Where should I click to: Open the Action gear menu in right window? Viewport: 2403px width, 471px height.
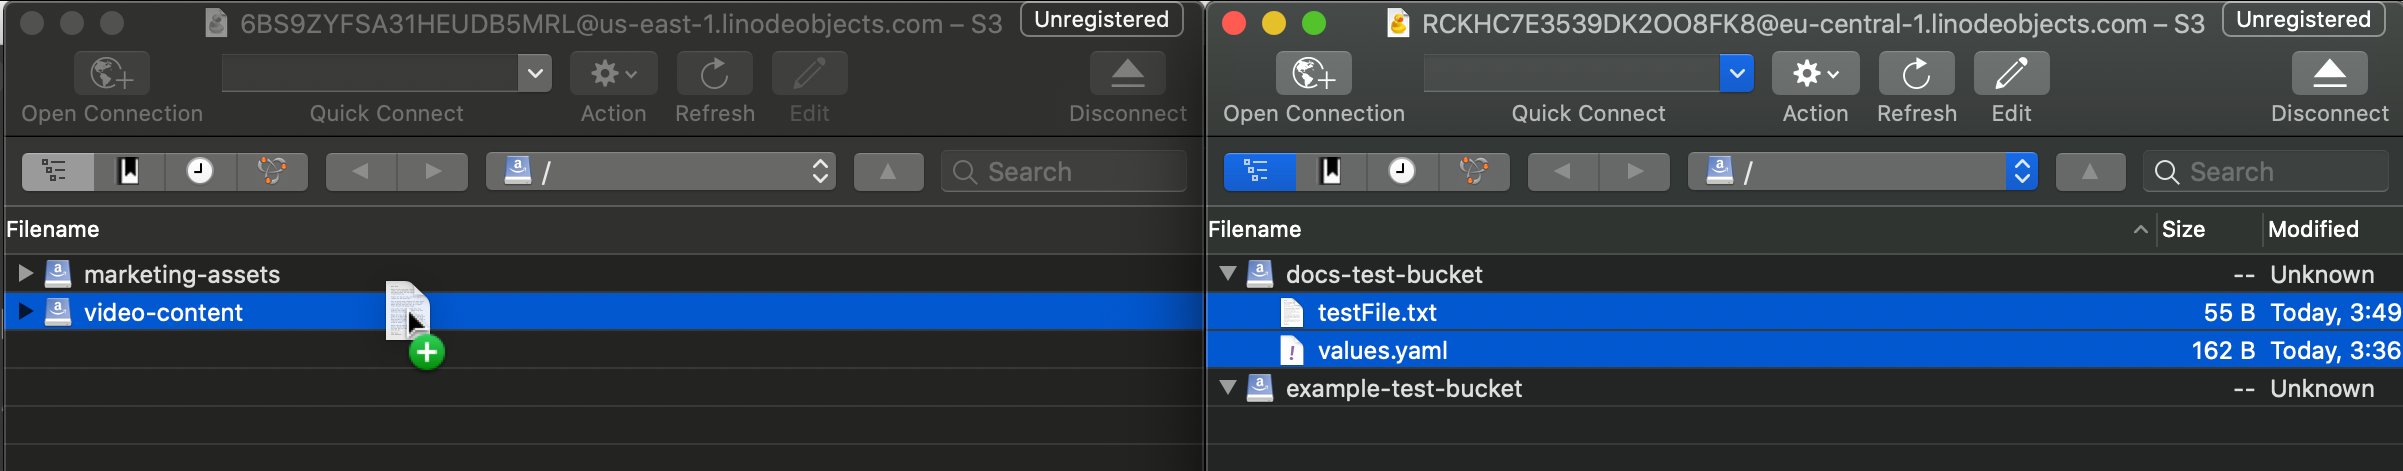pos(1815,74)
